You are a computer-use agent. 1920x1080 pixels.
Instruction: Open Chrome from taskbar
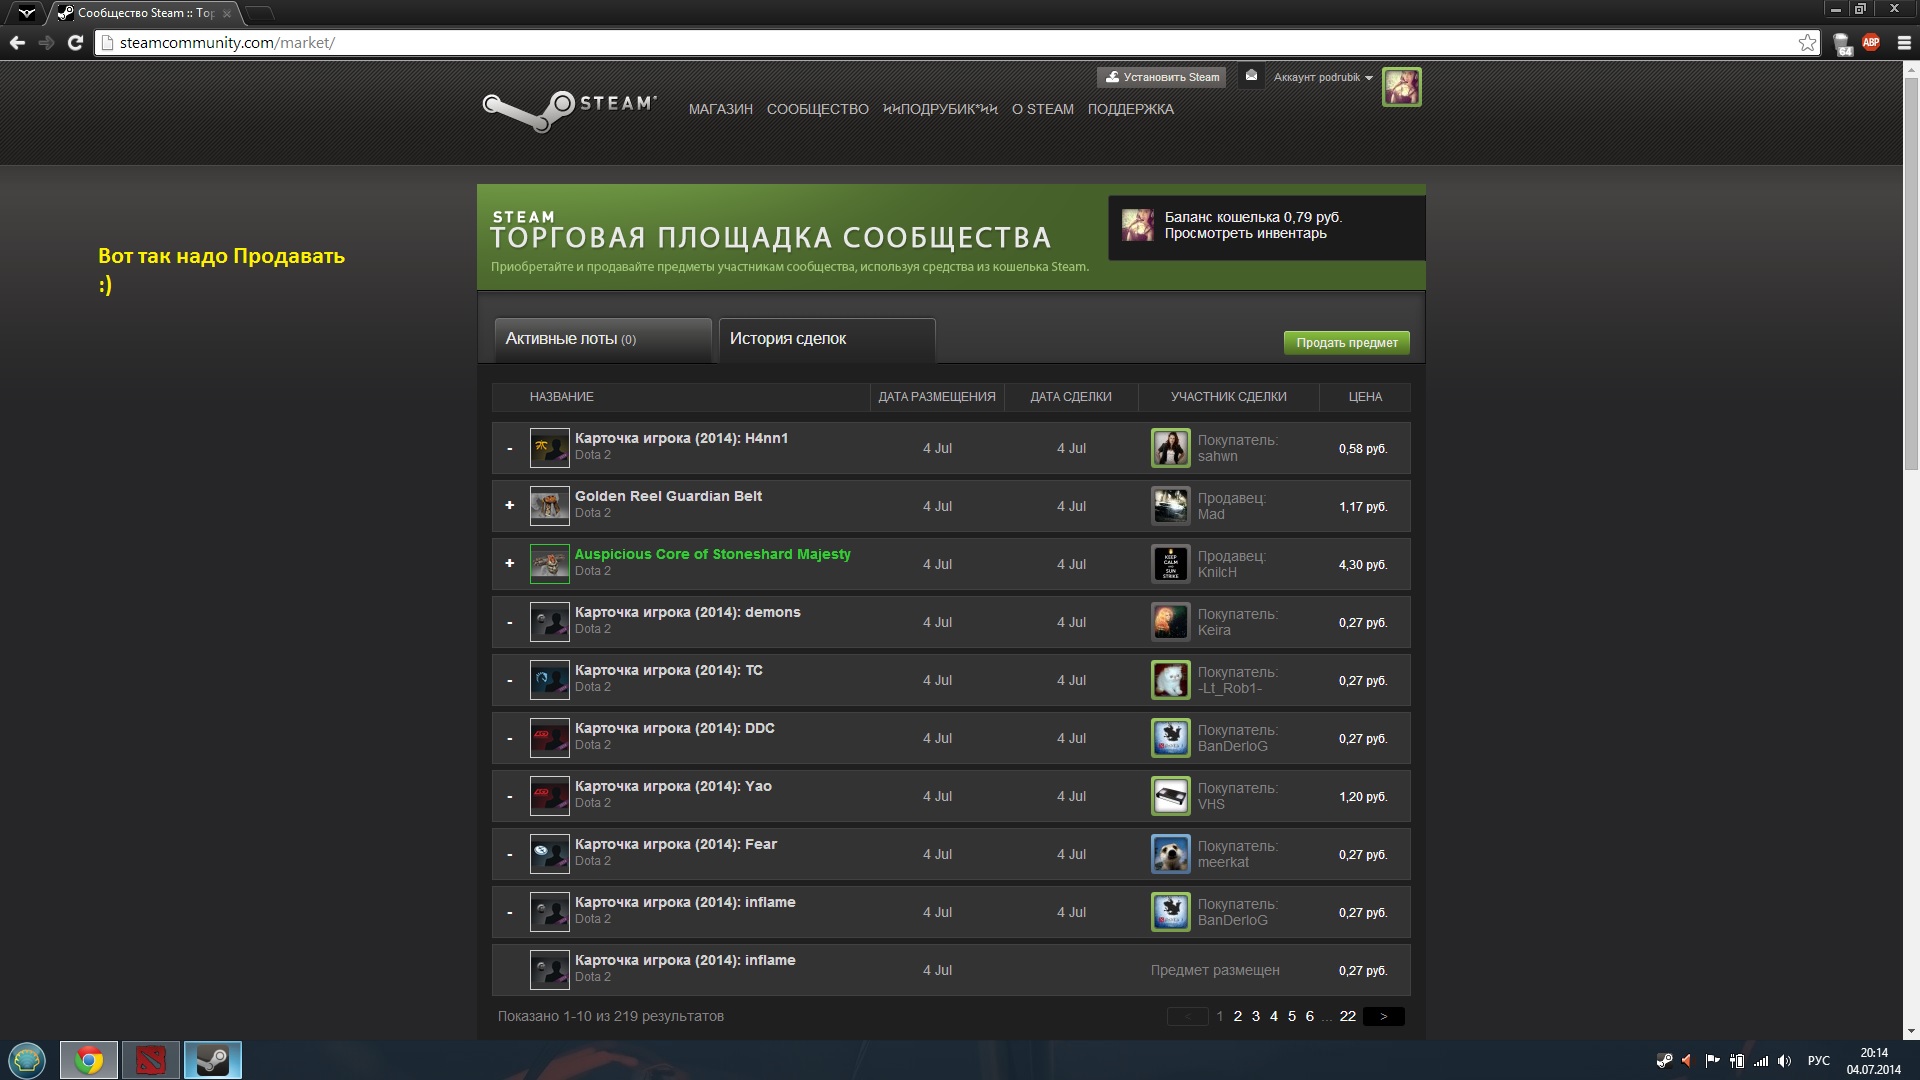(x=89, y=1060)
